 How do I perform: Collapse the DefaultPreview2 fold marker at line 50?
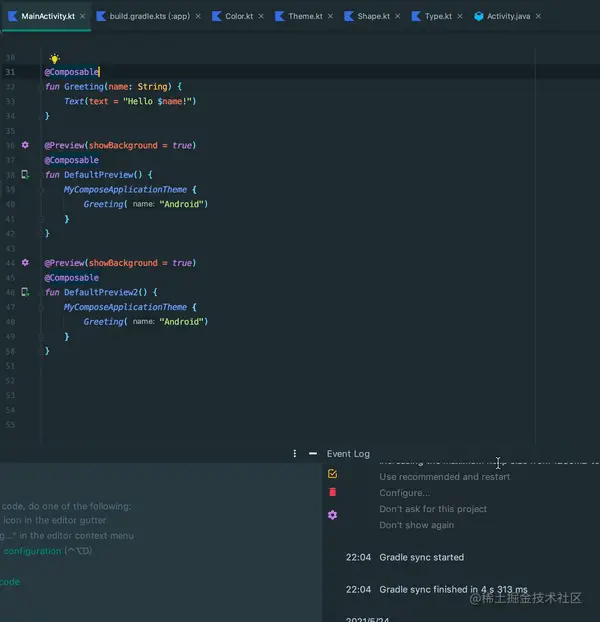click(x=40, y=351)
